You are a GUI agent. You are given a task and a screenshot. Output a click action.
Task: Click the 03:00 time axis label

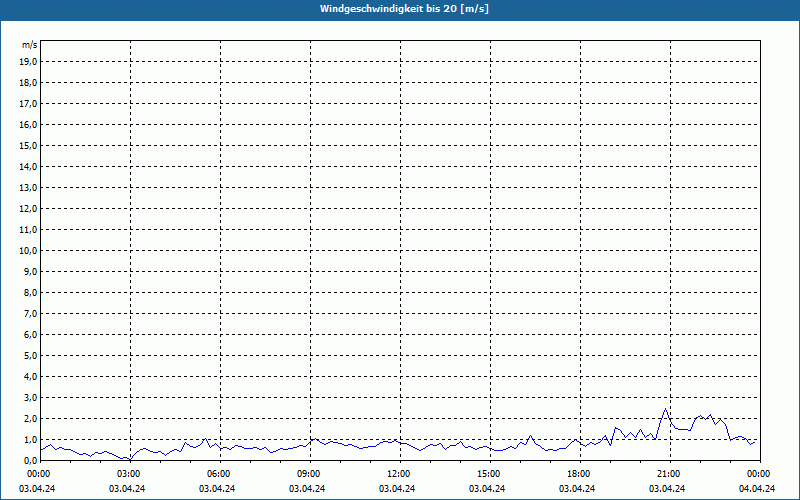pos(129,474)
